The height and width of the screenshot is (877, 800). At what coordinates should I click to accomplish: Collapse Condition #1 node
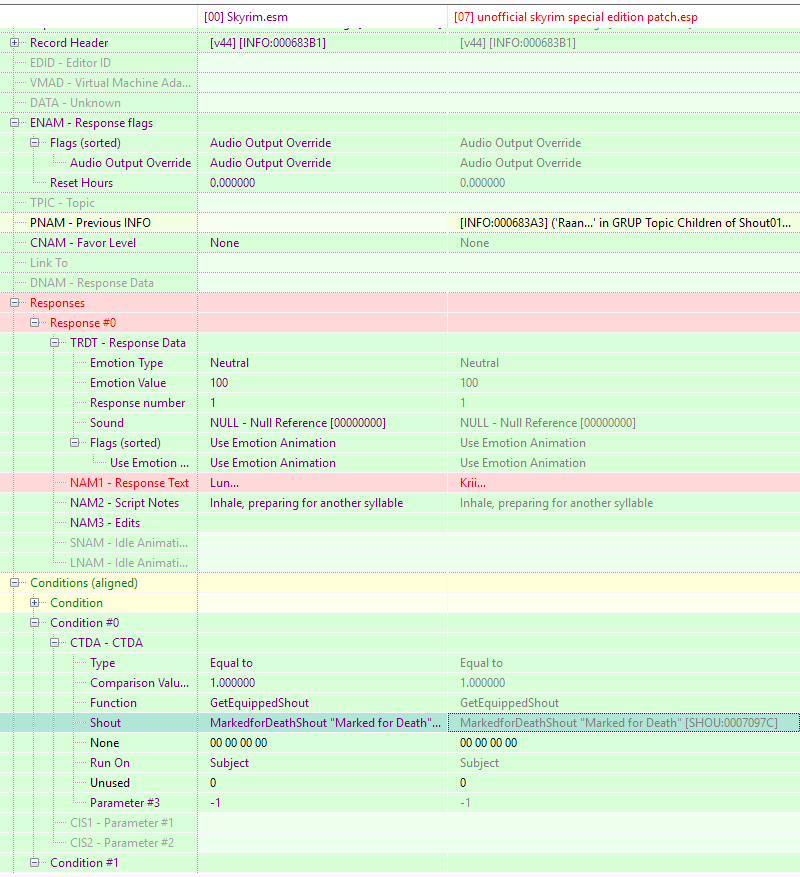[x=35, y=863]
